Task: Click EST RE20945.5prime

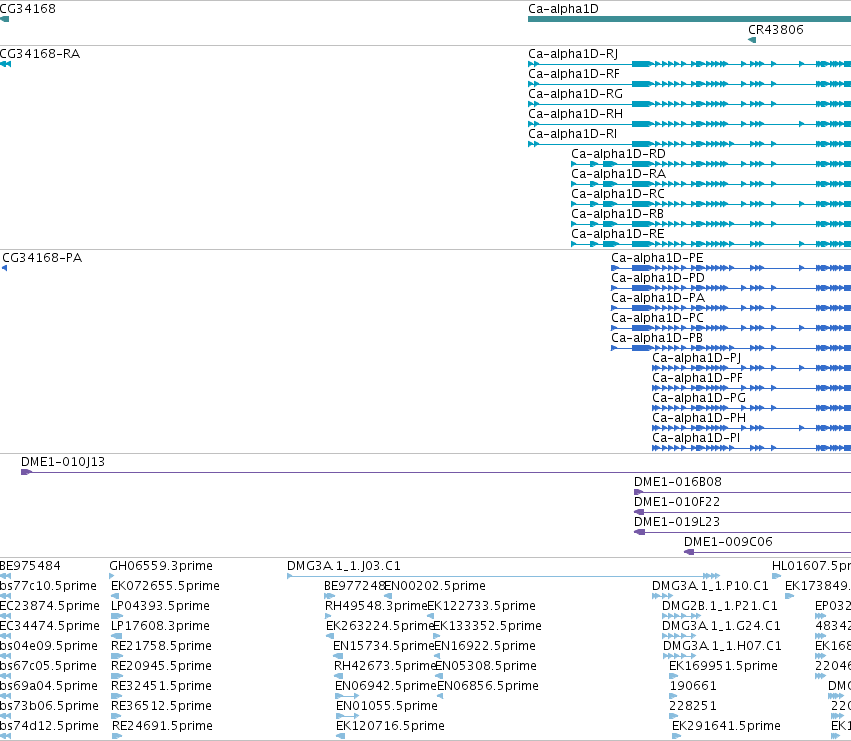Action: [x=161, y=666]
